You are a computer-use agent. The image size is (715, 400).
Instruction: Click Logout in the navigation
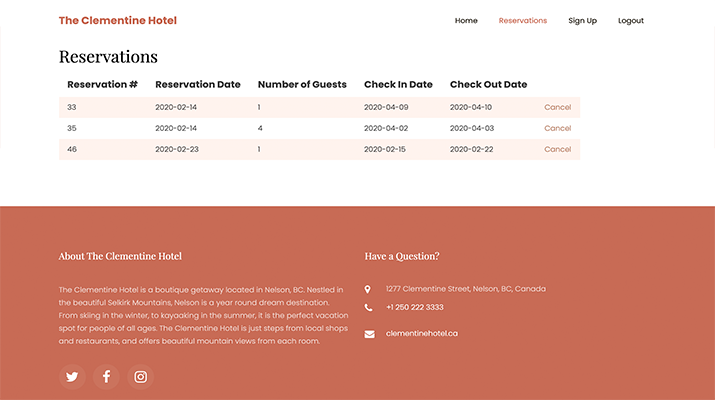click(630, 20)
